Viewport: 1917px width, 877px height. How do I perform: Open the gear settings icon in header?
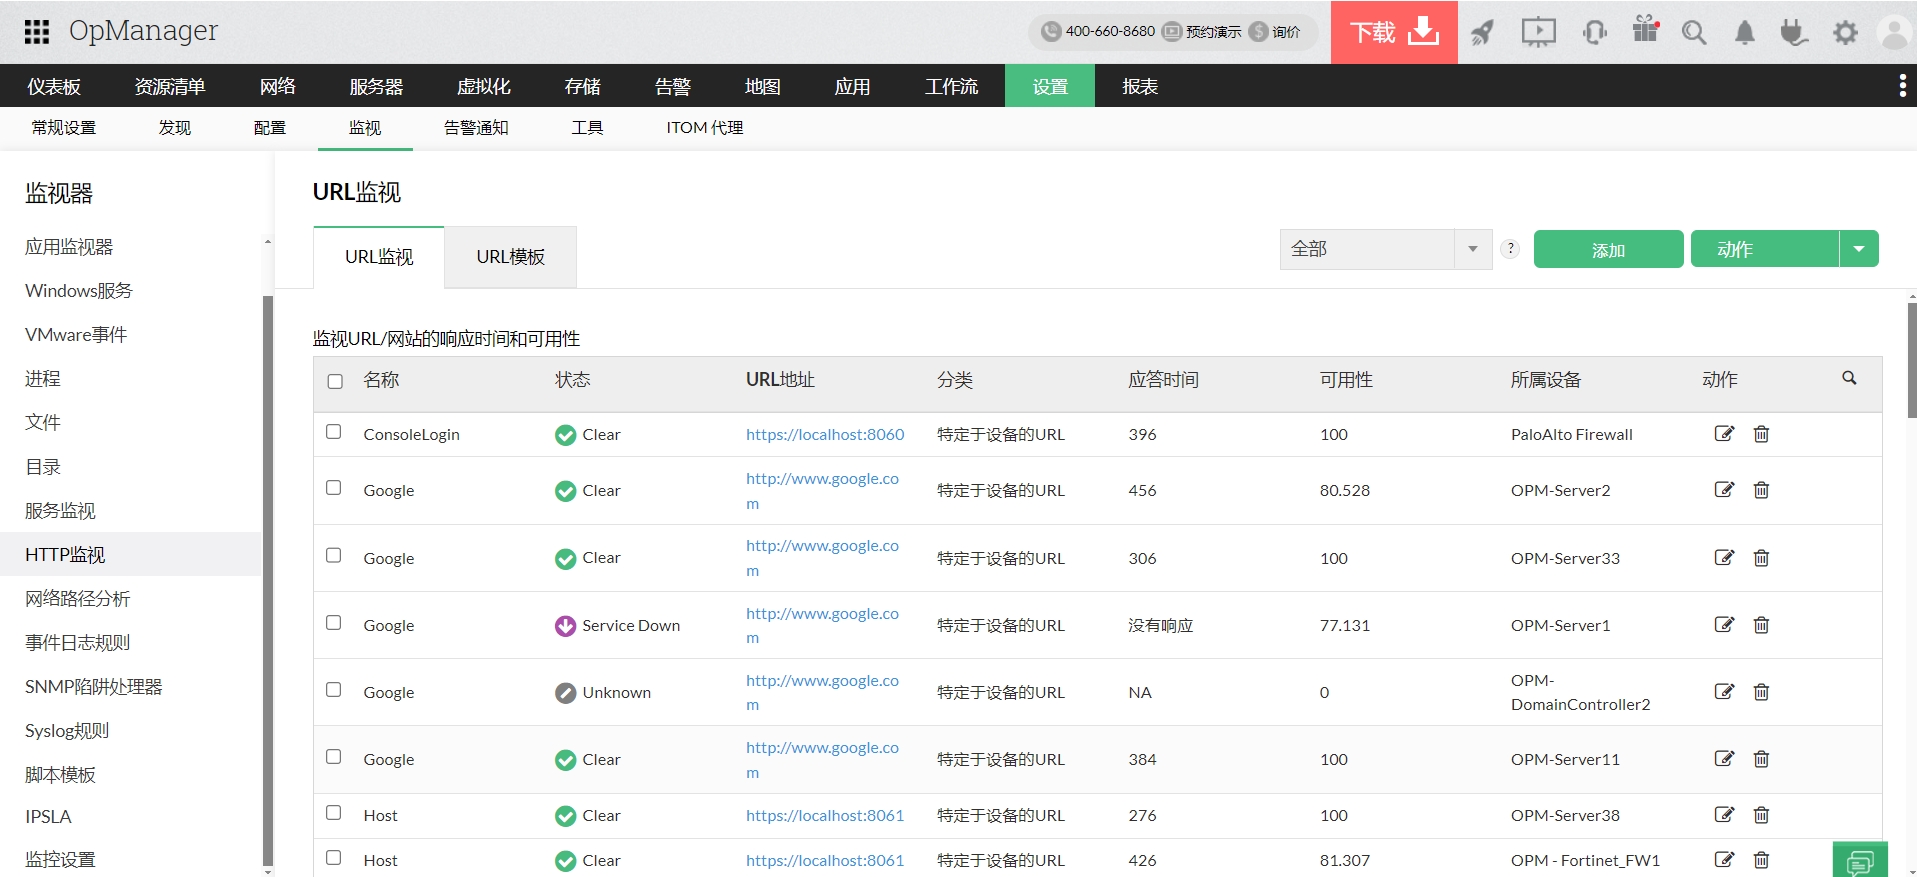pyautogui.click(x=1845, y=33)
